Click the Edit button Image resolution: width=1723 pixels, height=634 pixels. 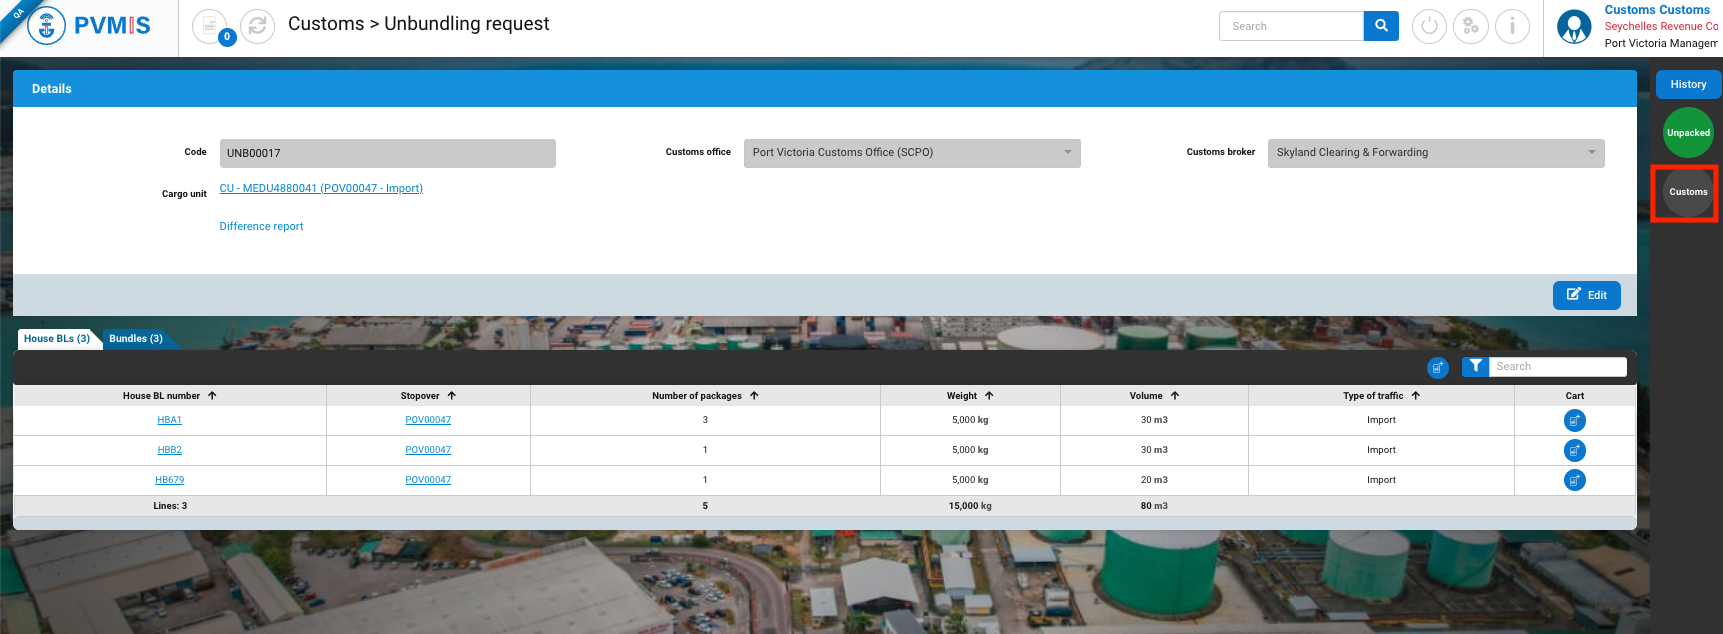pyautogui.click(x=1586, y=295)
